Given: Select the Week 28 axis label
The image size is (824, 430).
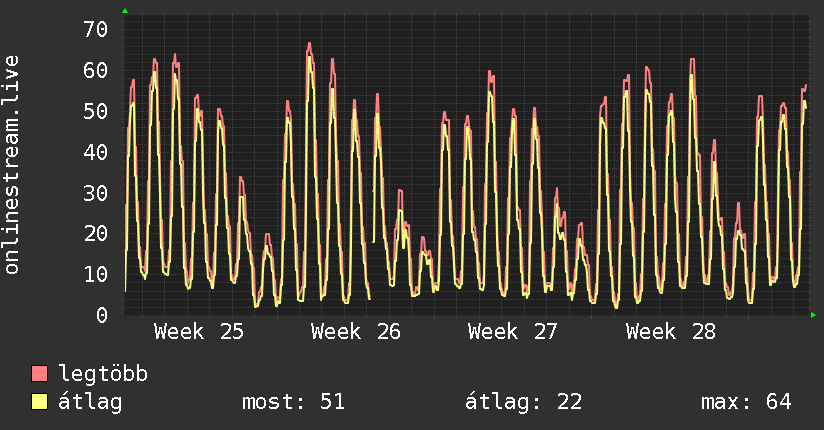Looking at the screenshot, I should (671, 332).
